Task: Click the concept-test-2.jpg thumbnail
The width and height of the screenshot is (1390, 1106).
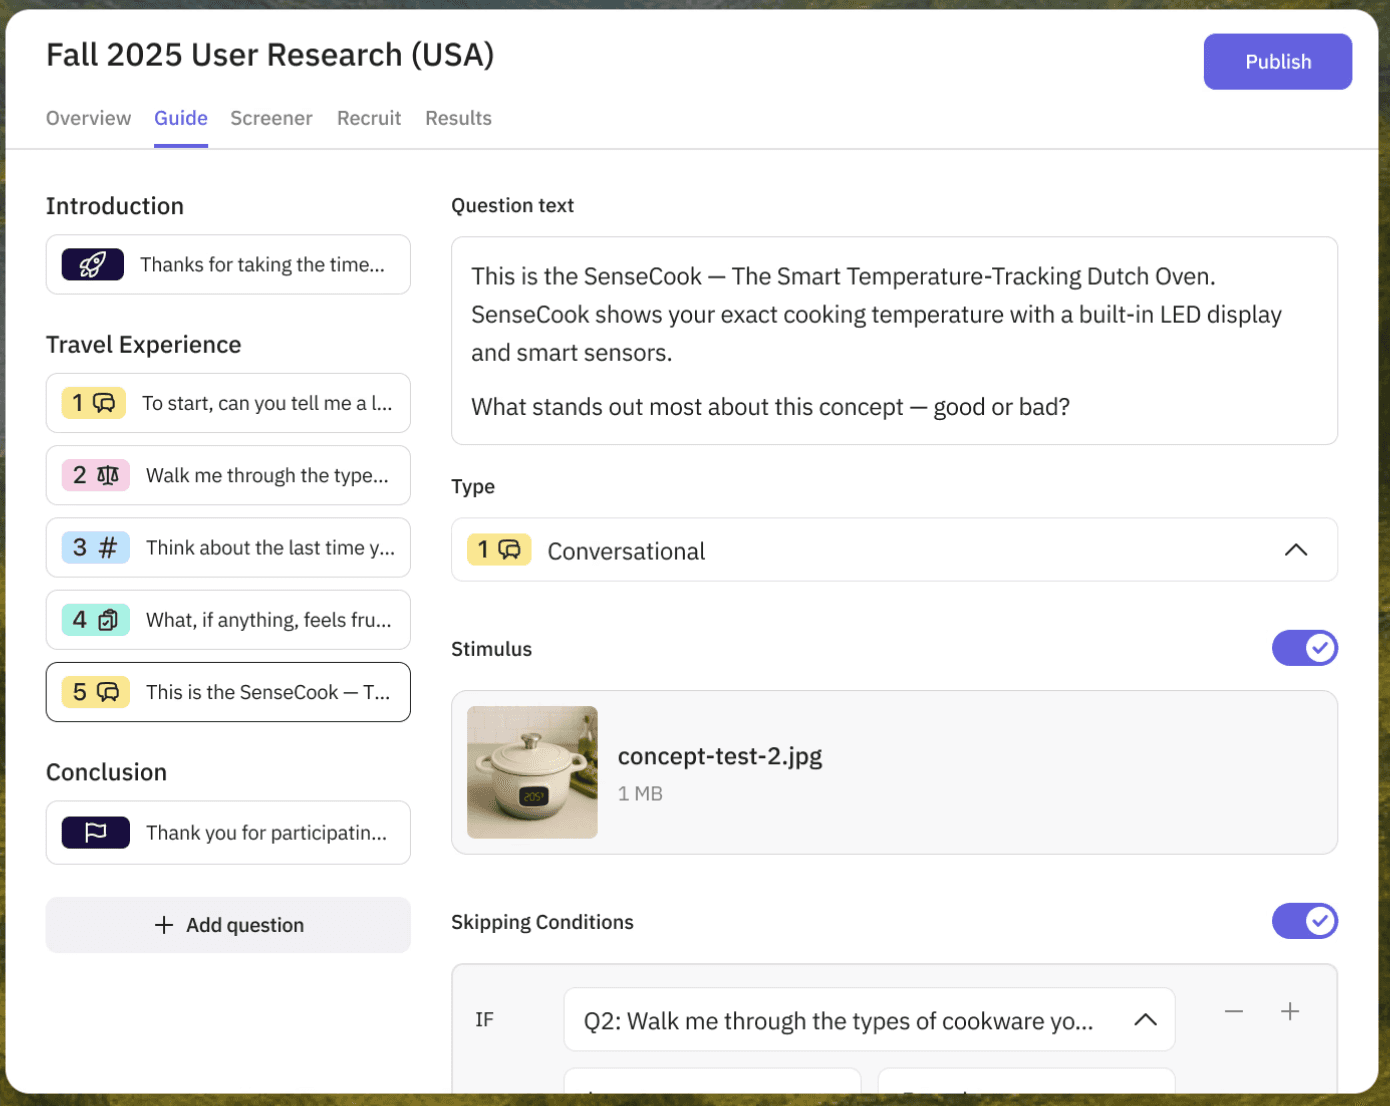Action: [x=532, y=771]
